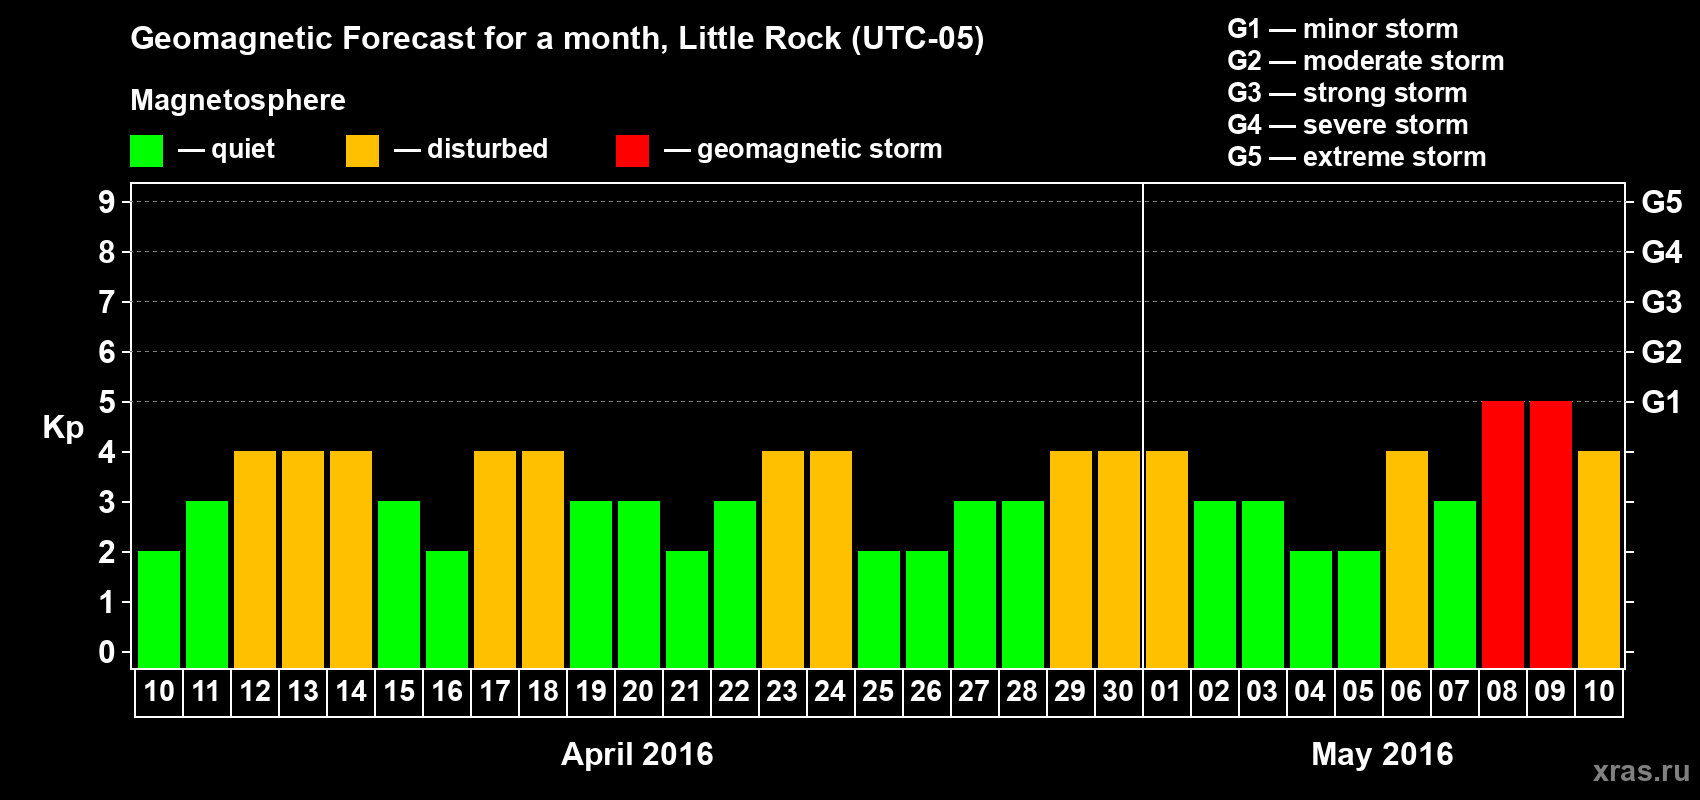This screenshot has height=800, width=1700.
Task: Click the date label 05 in May
Action: point(1359,692)
